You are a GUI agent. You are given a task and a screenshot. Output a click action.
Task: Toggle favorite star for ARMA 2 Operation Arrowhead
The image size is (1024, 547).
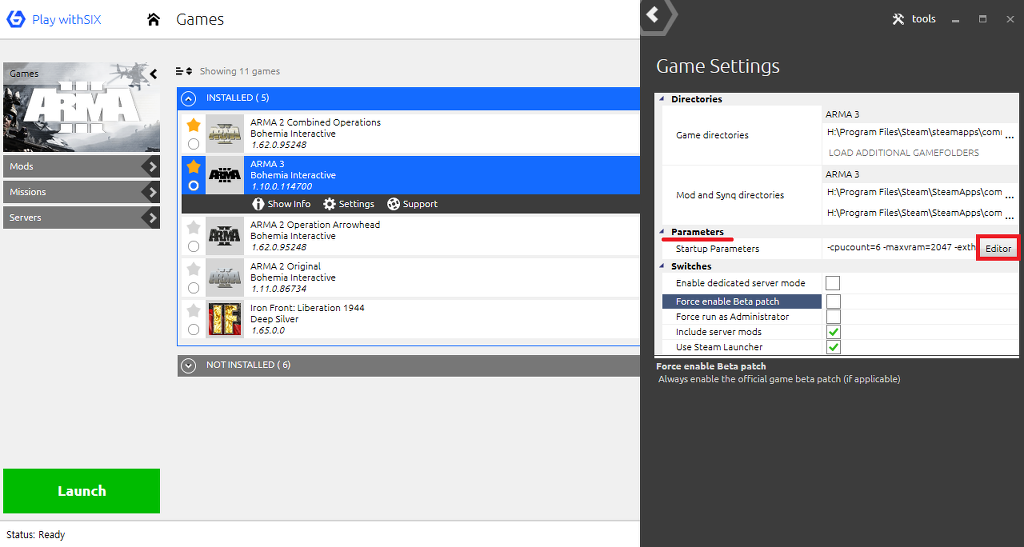[x=194, y=227]
